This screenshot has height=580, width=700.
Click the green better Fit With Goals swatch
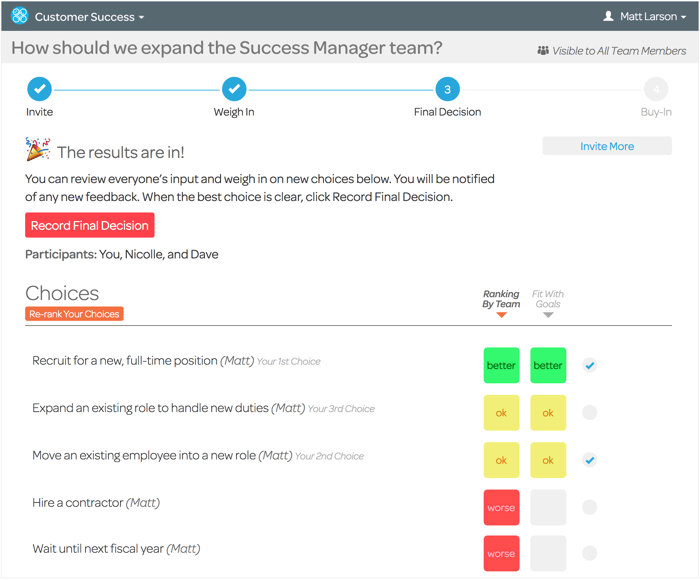(548, 365)
